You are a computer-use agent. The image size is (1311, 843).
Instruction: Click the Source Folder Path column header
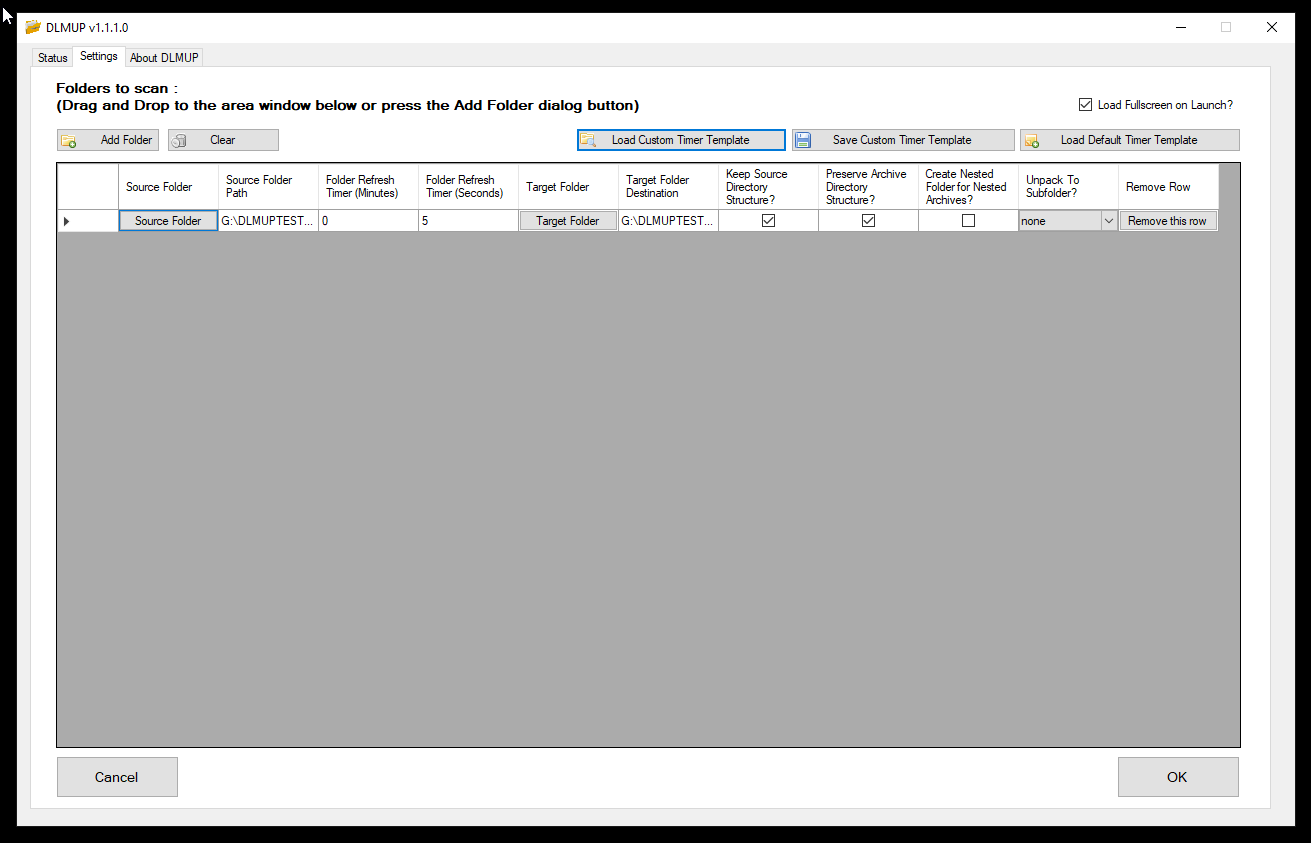[268, 187]
